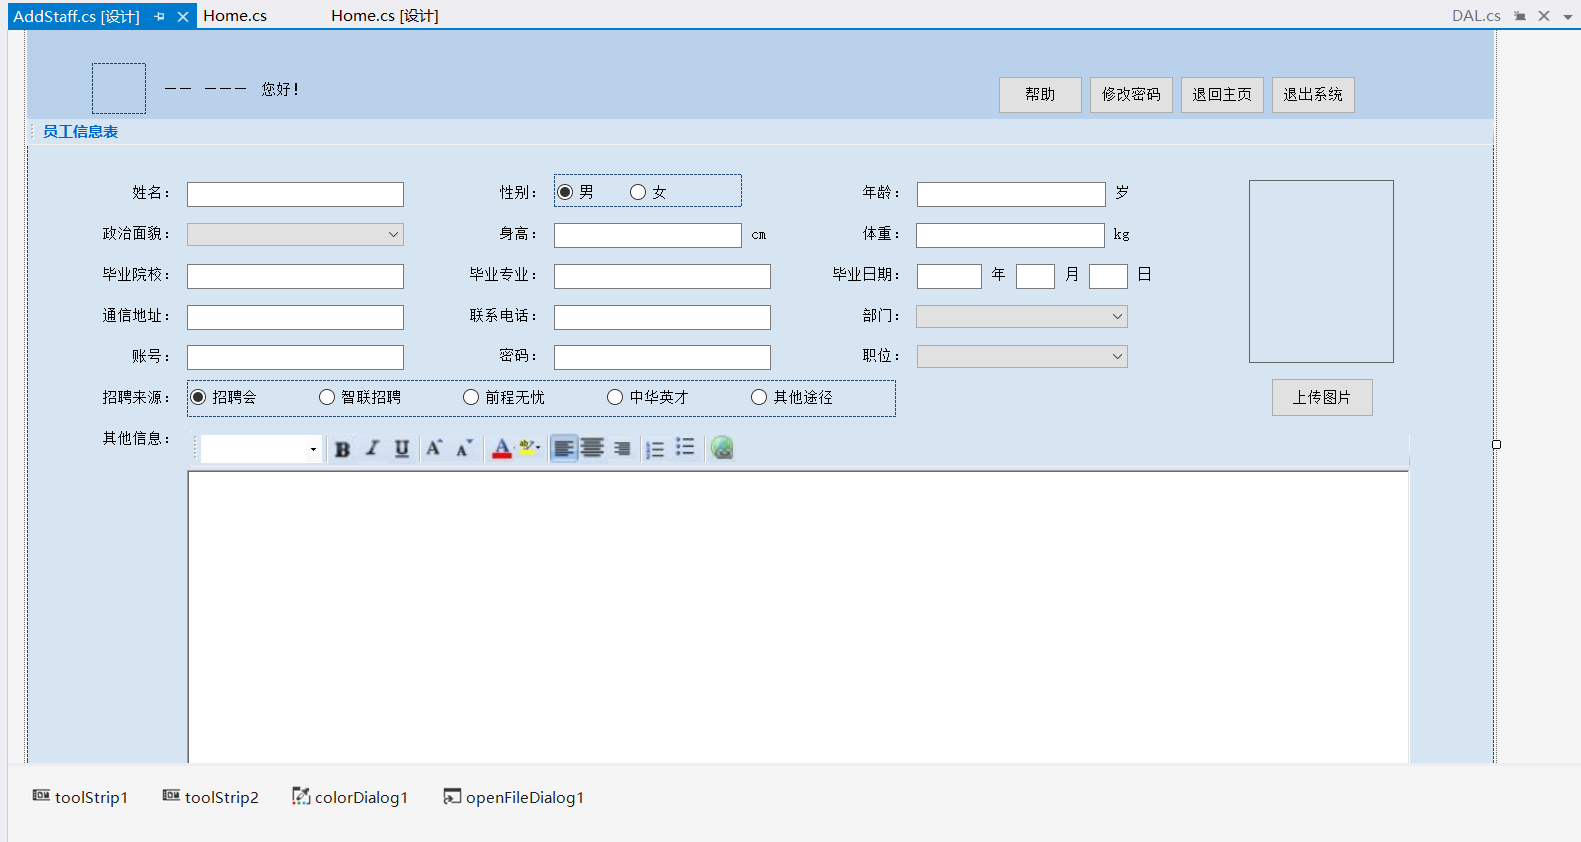The height and width of the screenshot is (842, 1581).
Task: Select the openFileDialog1 component in the tray
Action: pos(514,797)
